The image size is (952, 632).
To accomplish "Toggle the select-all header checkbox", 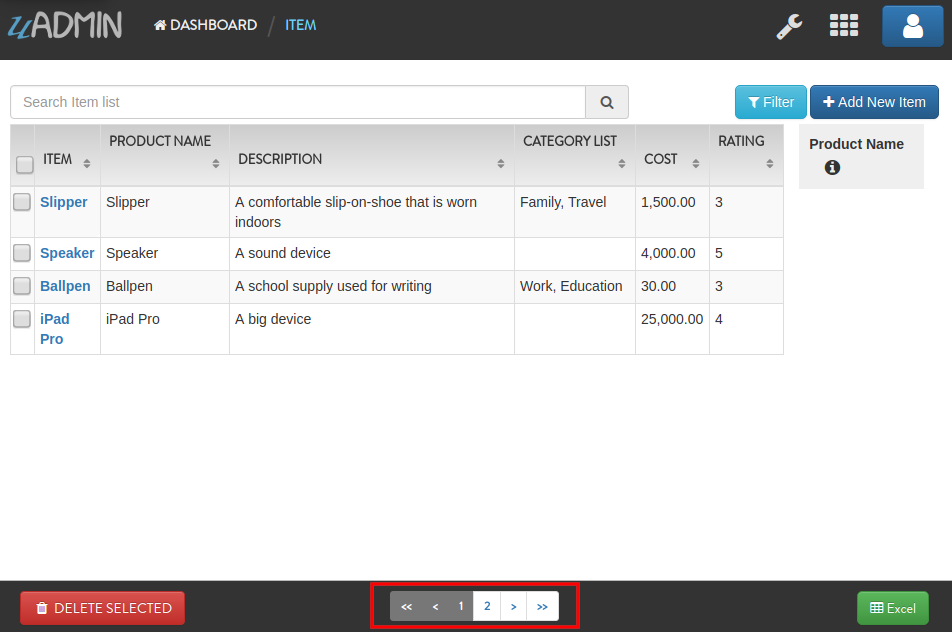I will (24, 165).
